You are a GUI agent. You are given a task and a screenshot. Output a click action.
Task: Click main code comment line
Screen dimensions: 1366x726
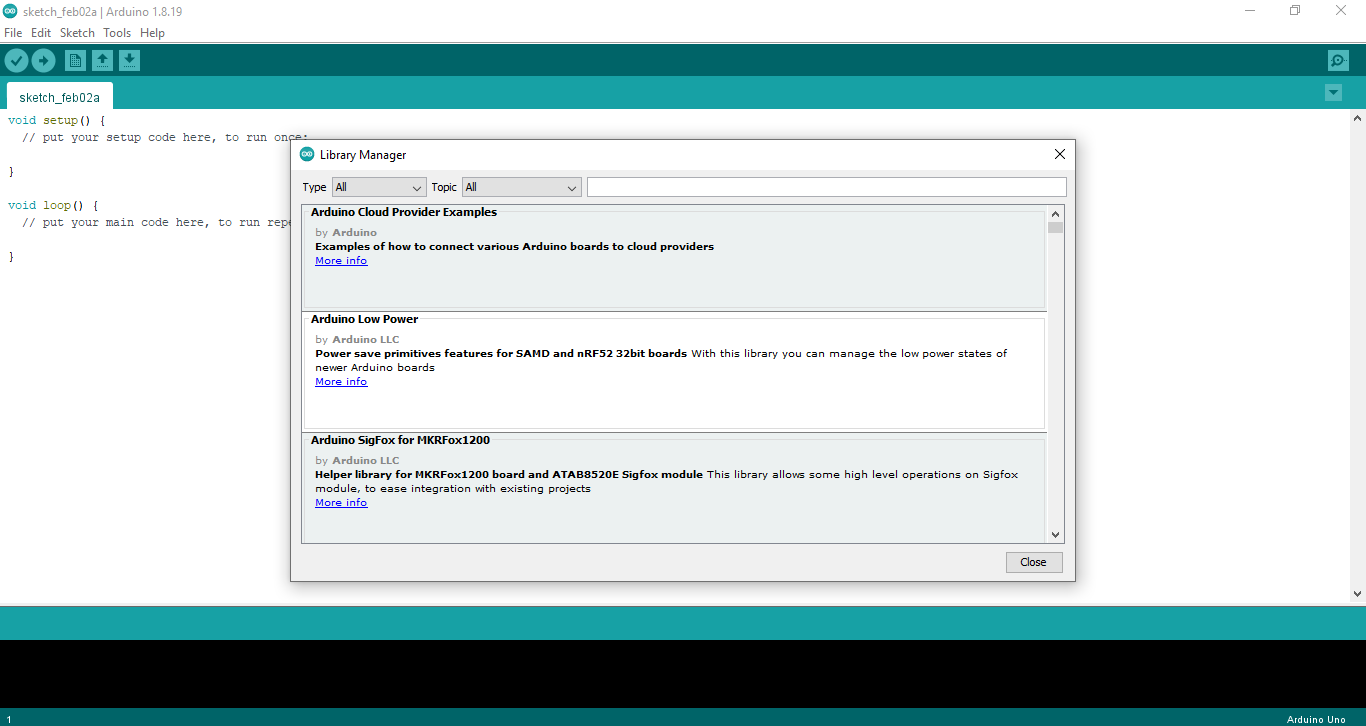(x=157, y=223)
